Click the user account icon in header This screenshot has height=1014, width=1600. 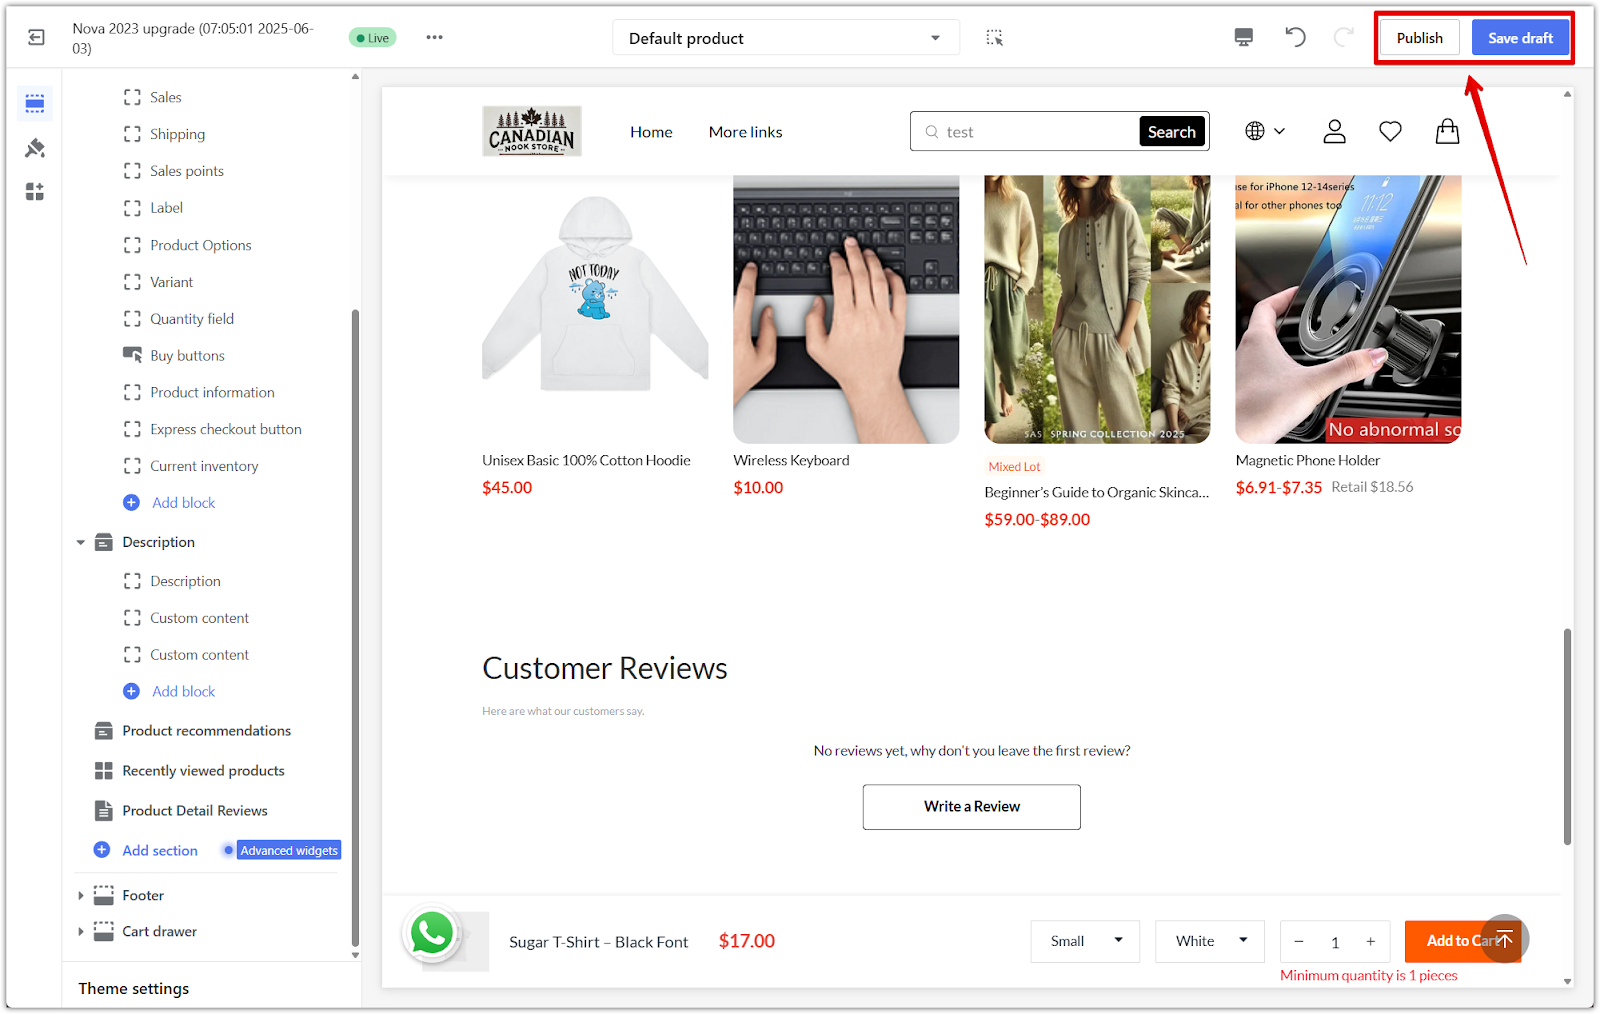tap(1335, 131)
